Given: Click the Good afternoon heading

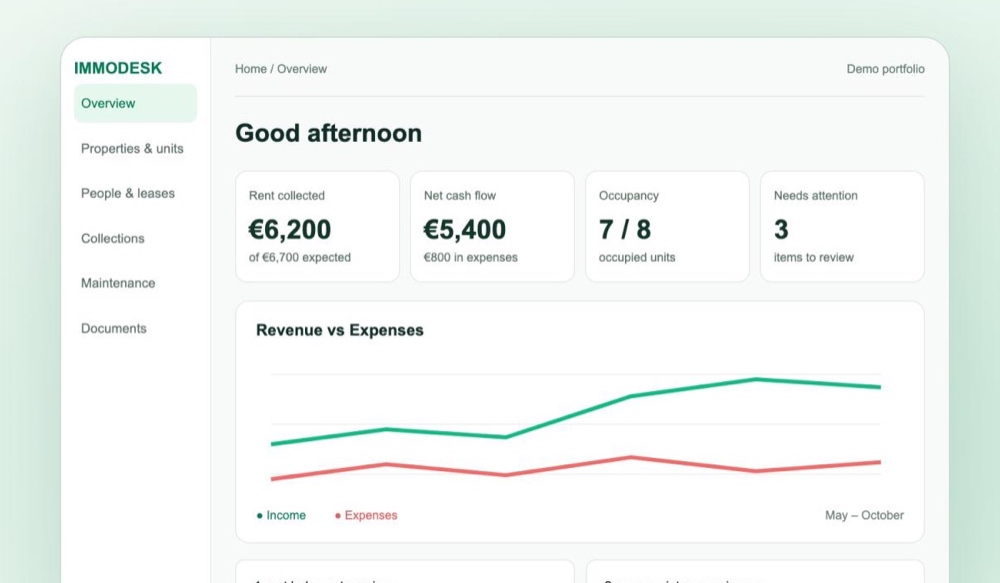Looking at the screenshot, I should (328, 133).
